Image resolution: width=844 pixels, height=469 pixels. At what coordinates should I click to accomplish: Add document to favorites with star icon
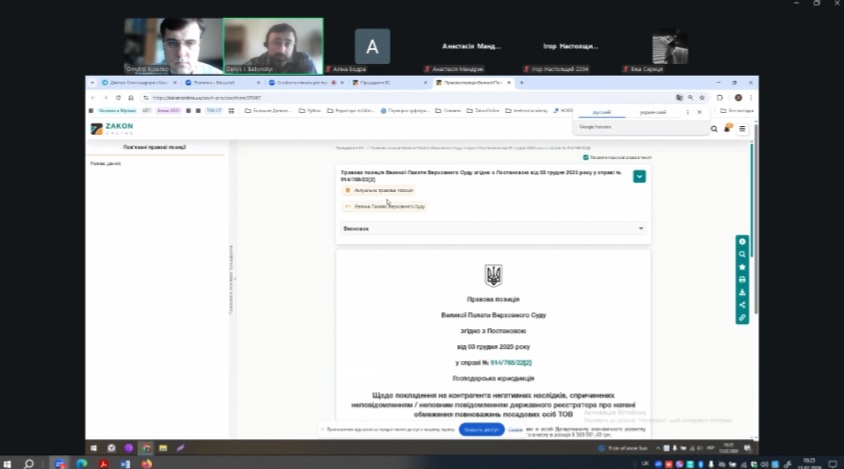[x=742, y=267]
